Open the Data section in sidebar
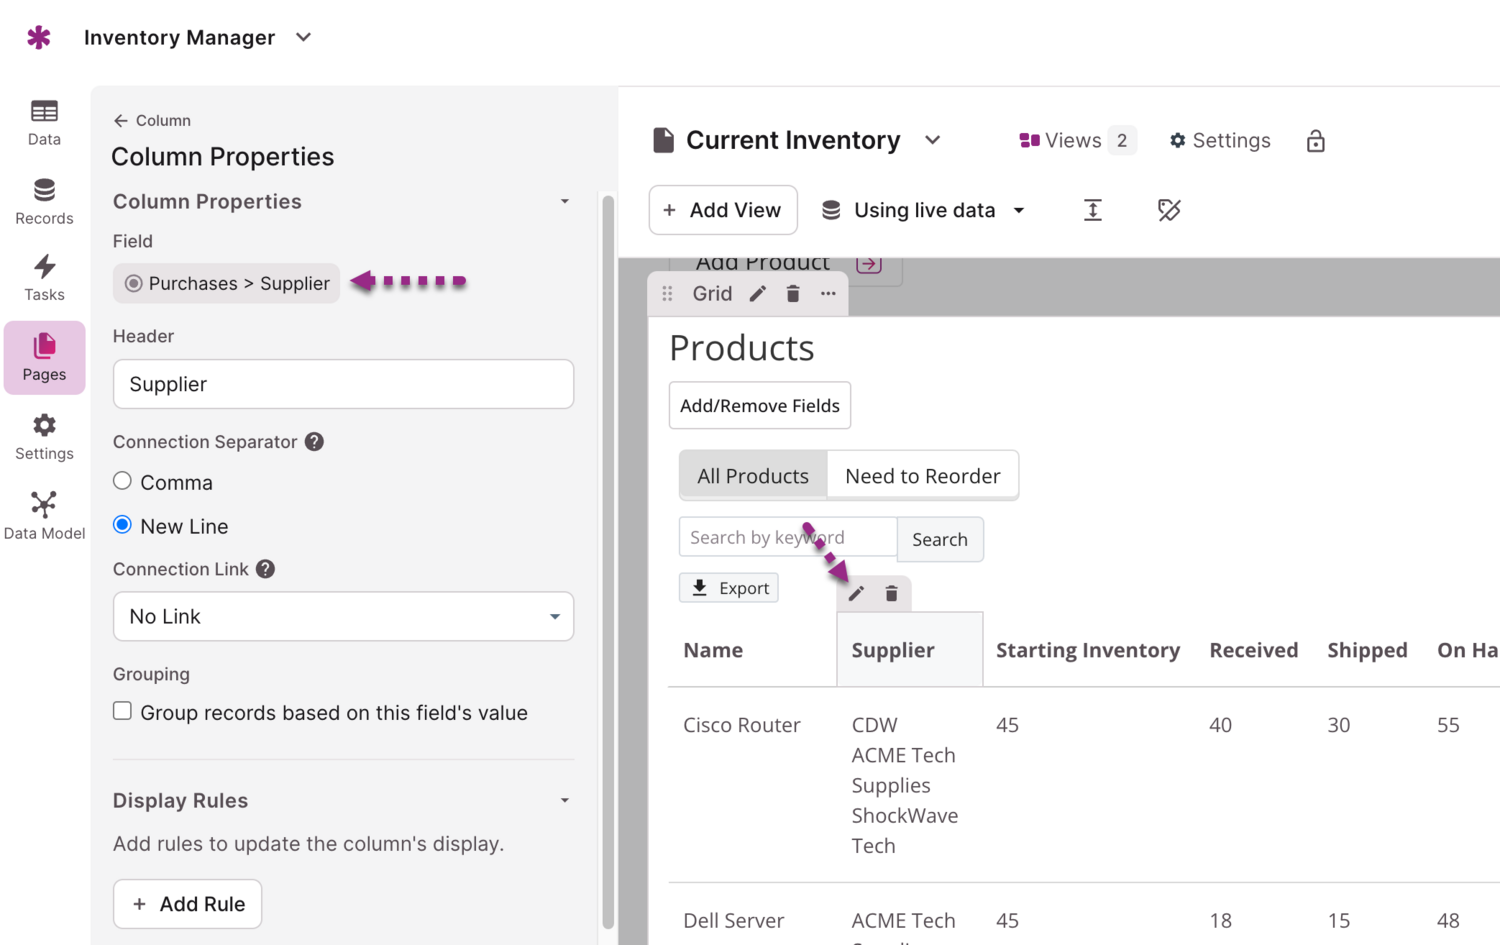Image resolution: width=1500 pixels, height=945 pixels. pyautogui.click(x=44, y=123)
